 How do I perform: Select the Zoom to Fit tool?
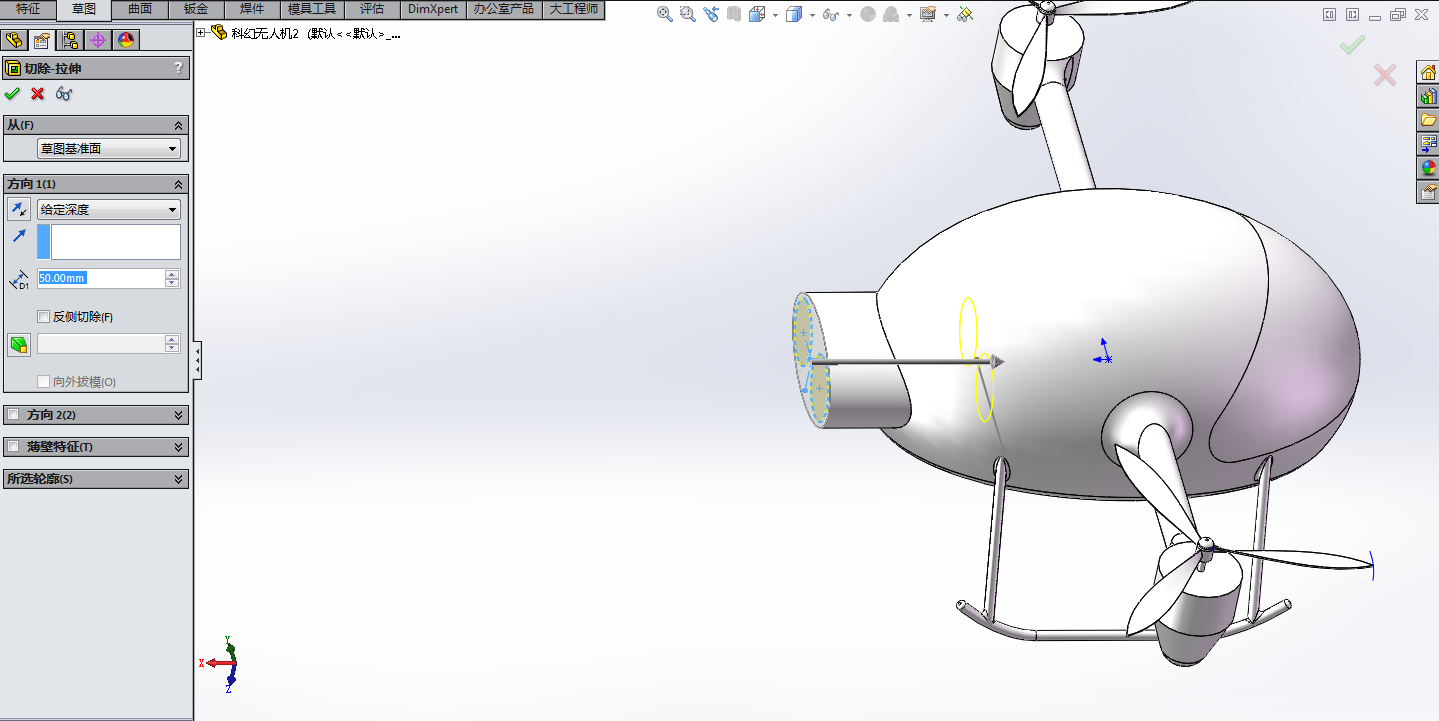[x=665, y=14]
